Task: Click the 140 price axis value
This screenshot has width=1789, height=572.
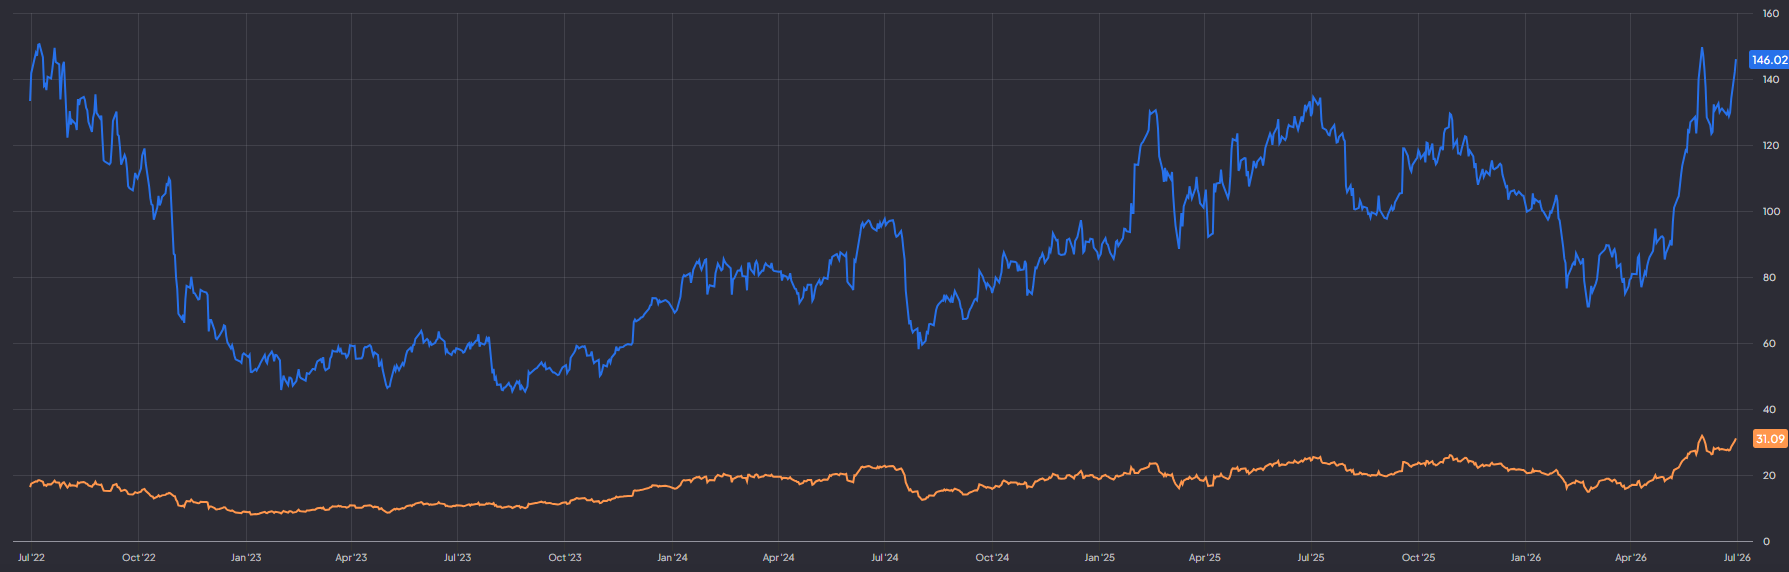Action: (x=1770, y=80)
